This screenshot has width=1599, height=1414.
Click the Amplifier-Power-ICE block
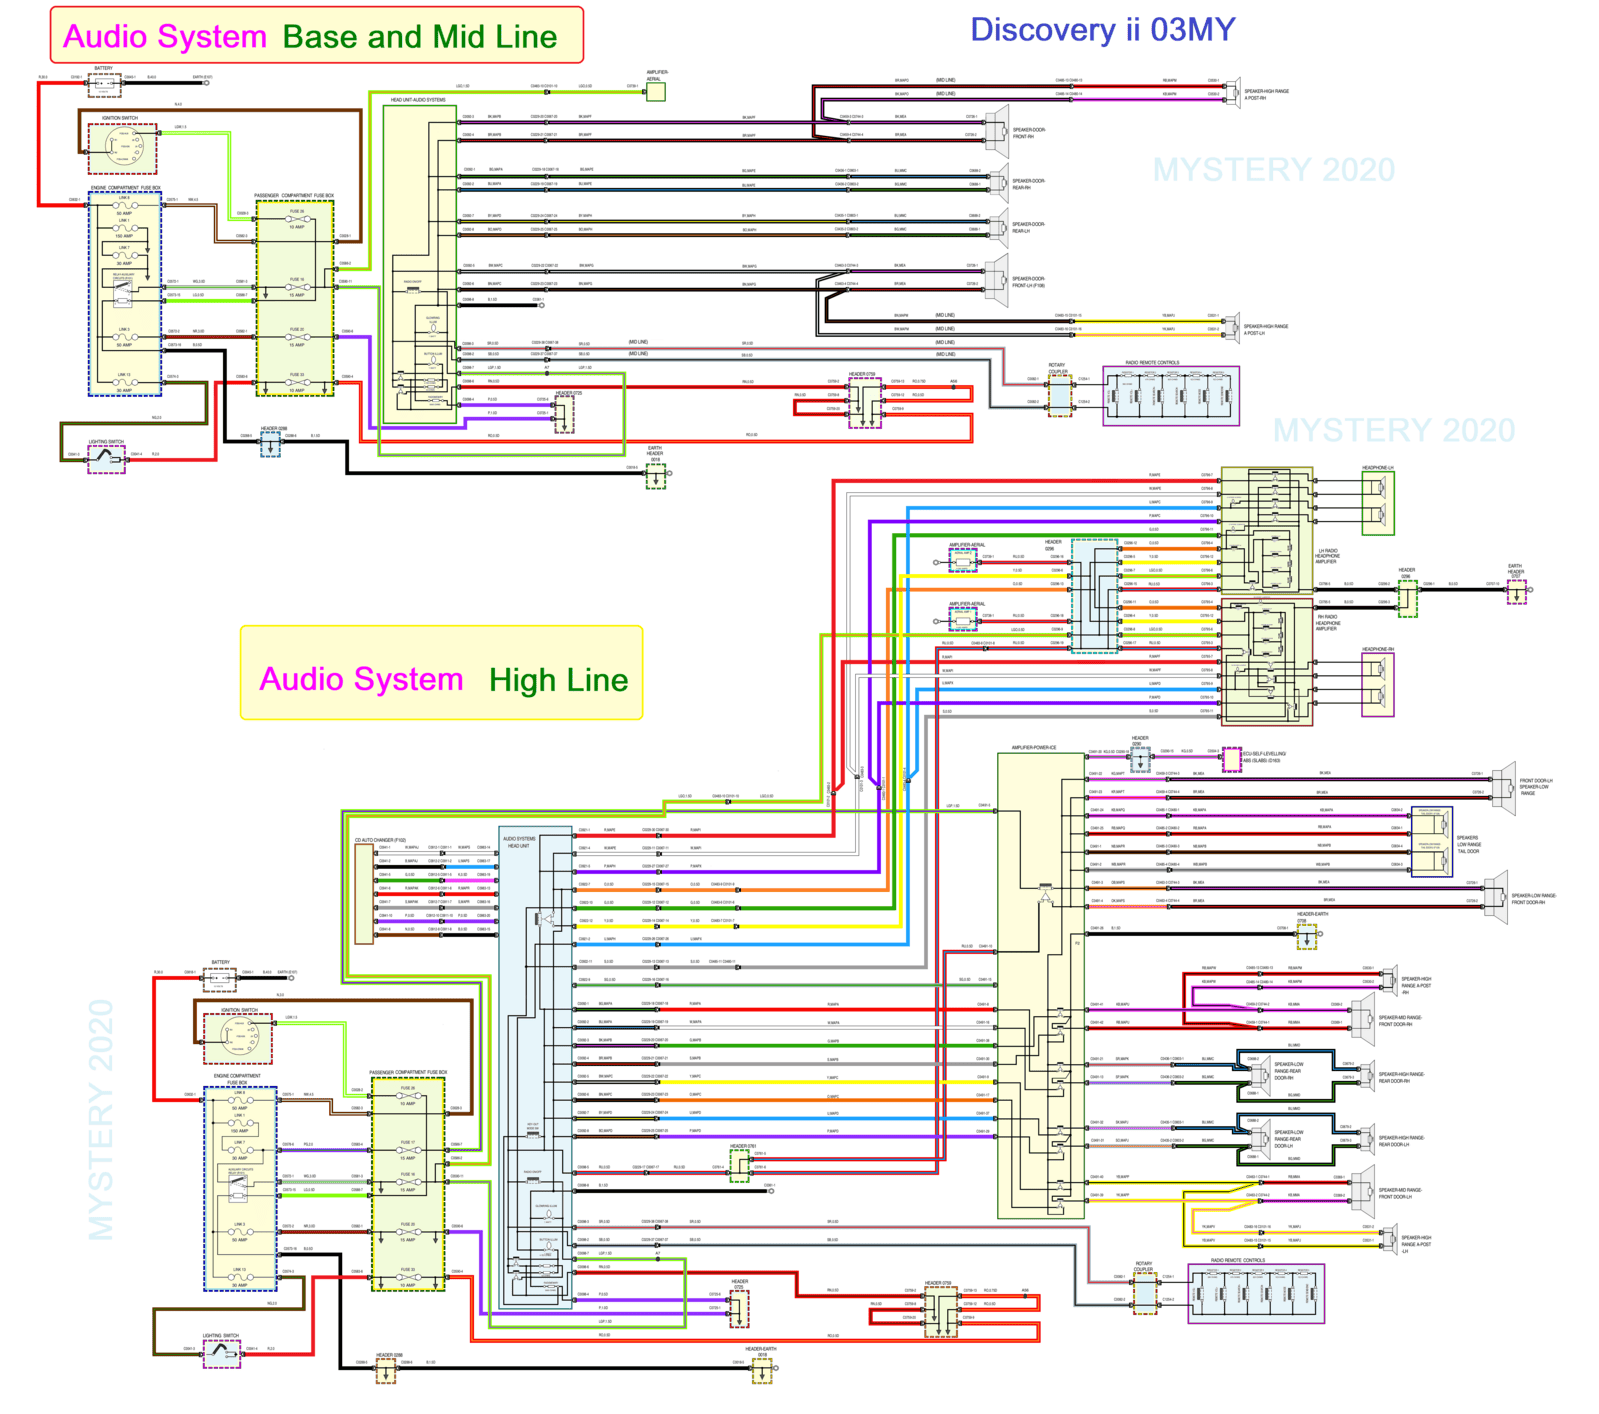1041,985
